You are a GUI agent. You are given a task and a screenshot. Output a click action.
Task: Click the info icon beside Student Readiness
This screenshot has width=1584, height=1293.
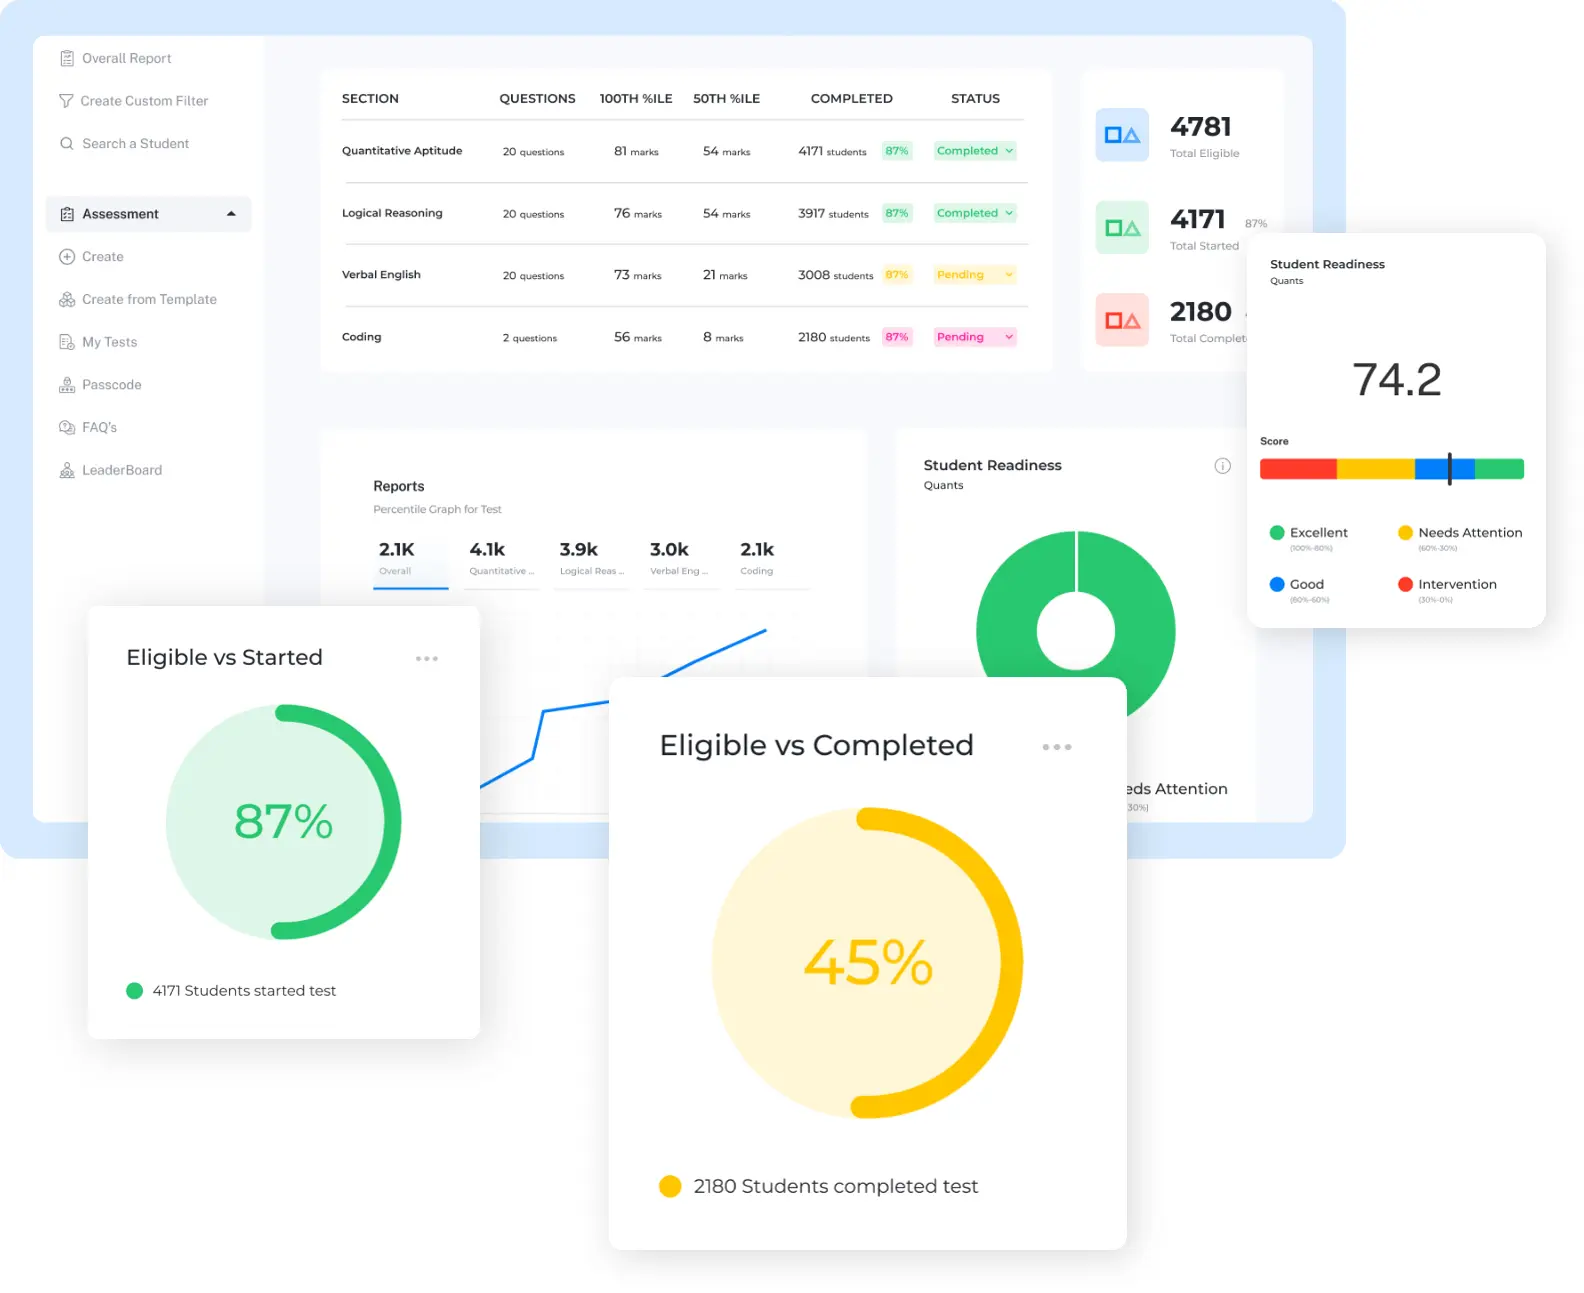tap(1222, 466)
